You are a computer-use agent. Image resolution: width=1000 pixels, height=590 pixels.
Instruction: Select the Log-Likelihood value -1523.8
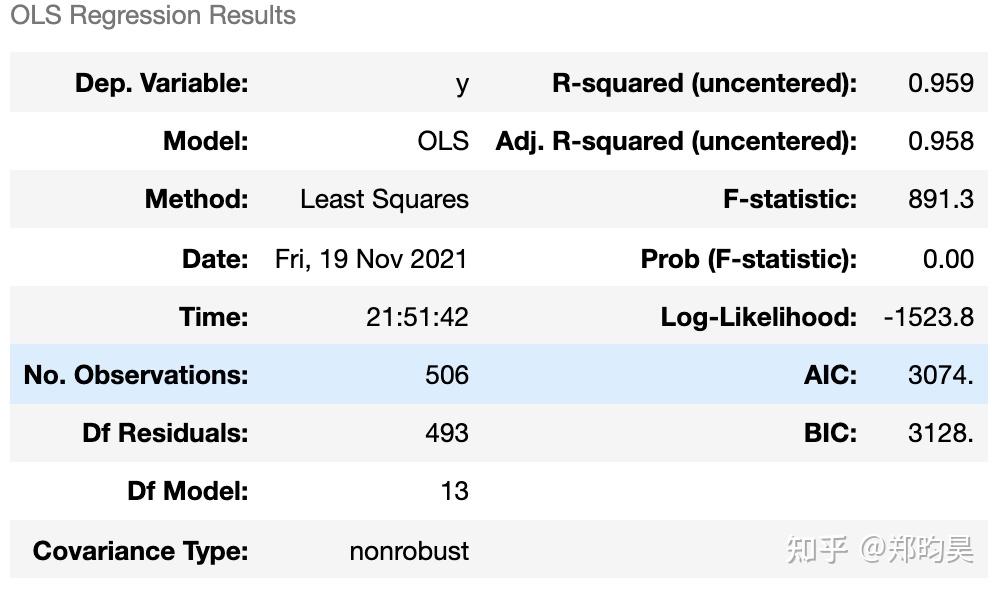point(929,318)
